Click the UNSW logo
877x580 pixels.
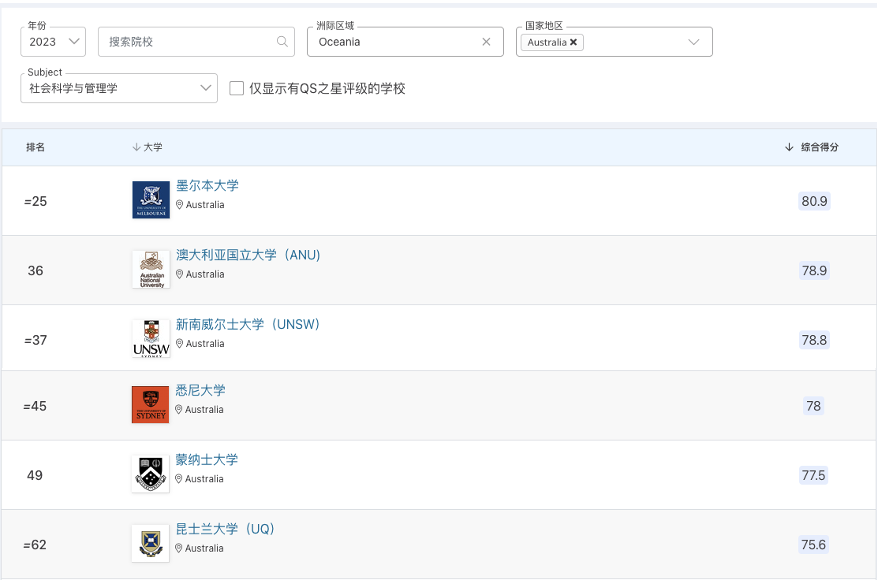point(151,338)
